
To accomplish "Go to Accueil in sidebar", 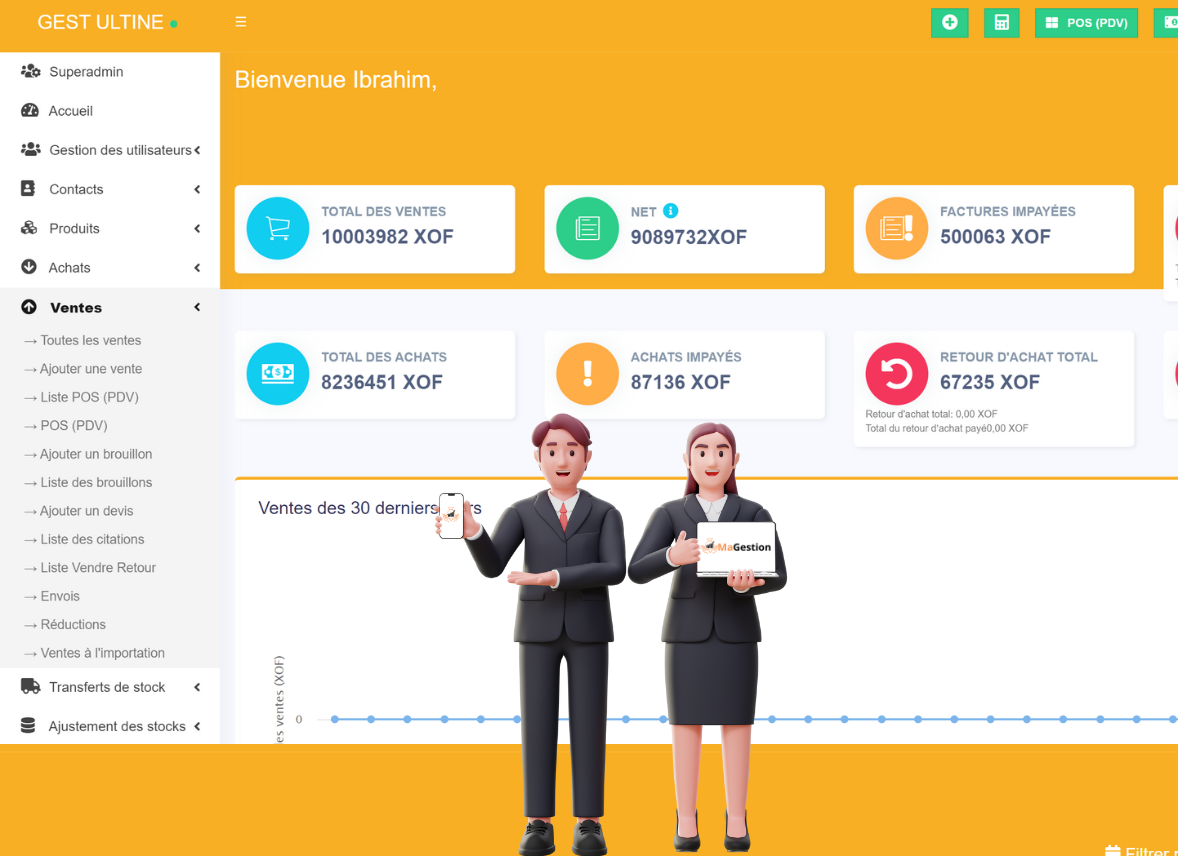I will (x=70, y=111).
